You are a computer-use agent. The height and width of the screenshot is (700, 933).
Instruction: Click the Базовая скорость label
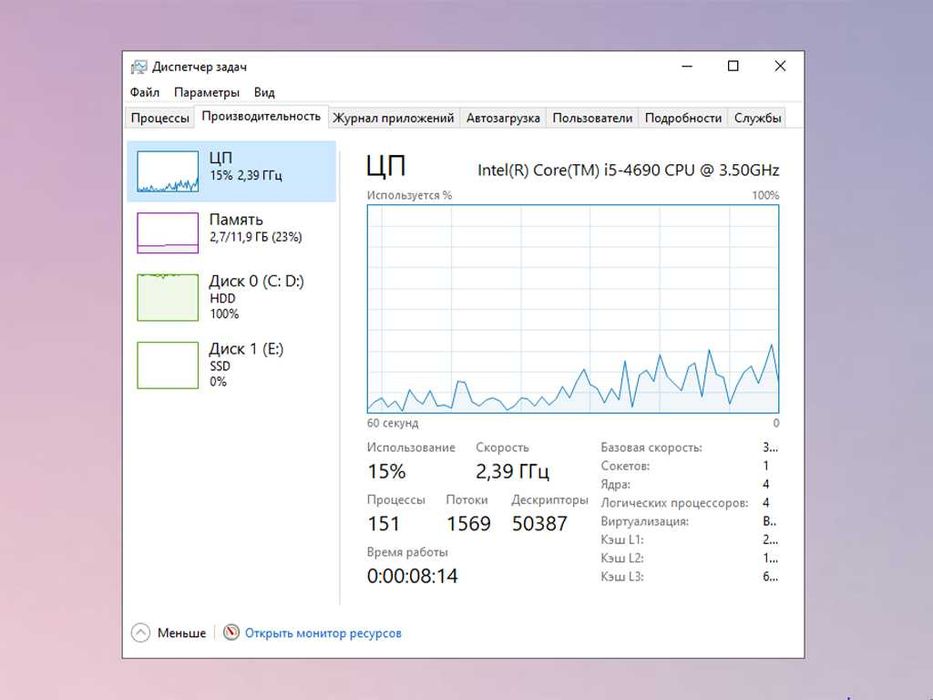click(652, 448)
